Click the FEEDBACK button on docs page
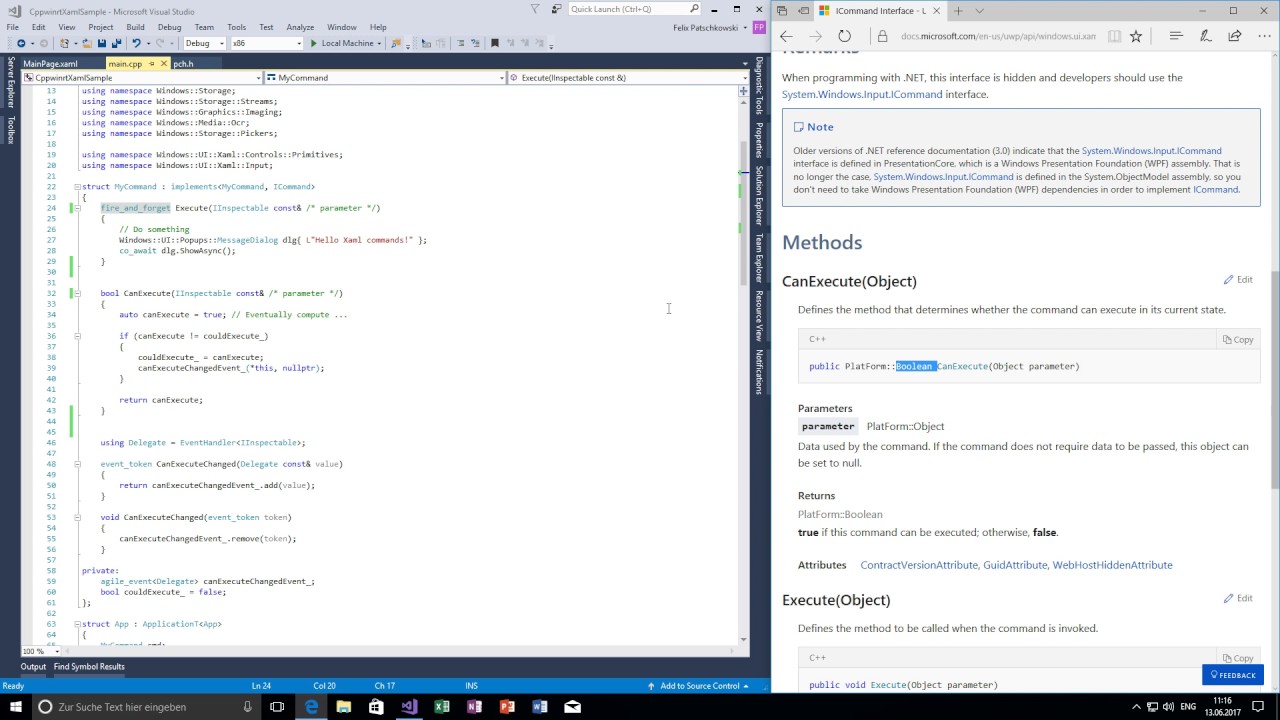1280x720 pixels. [x=1233, y=675]
